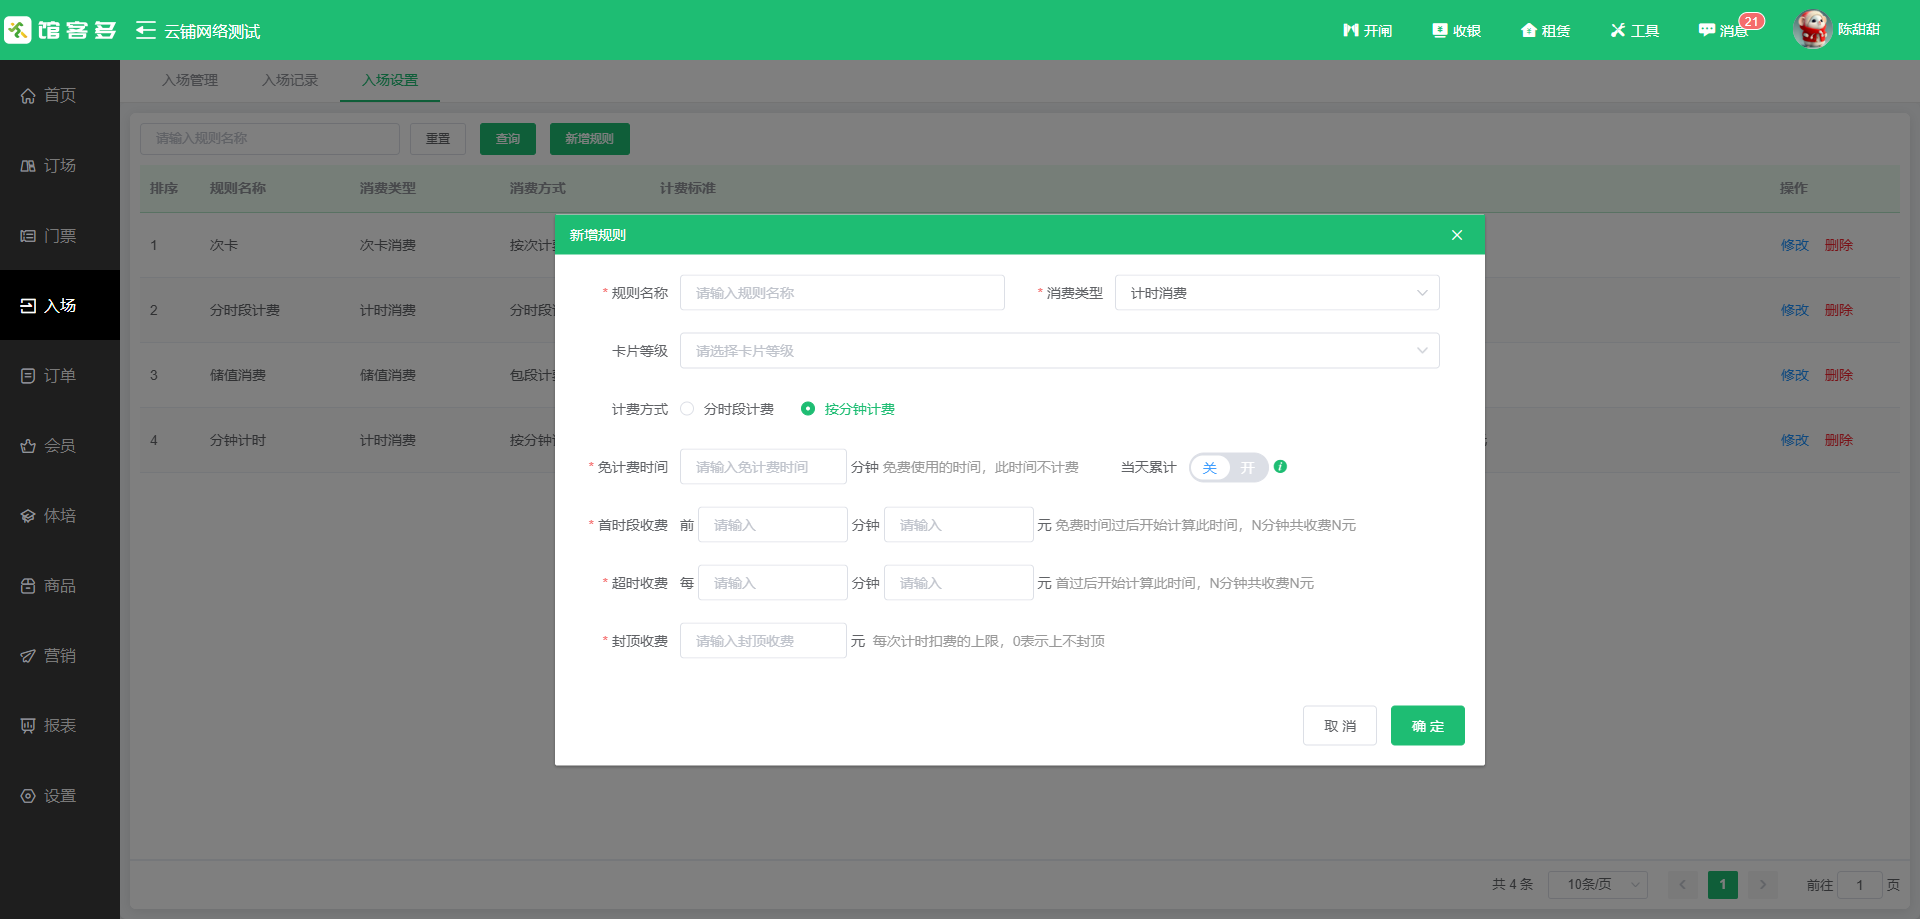Toggle the 当天累计 switch

click(1228, 467)
